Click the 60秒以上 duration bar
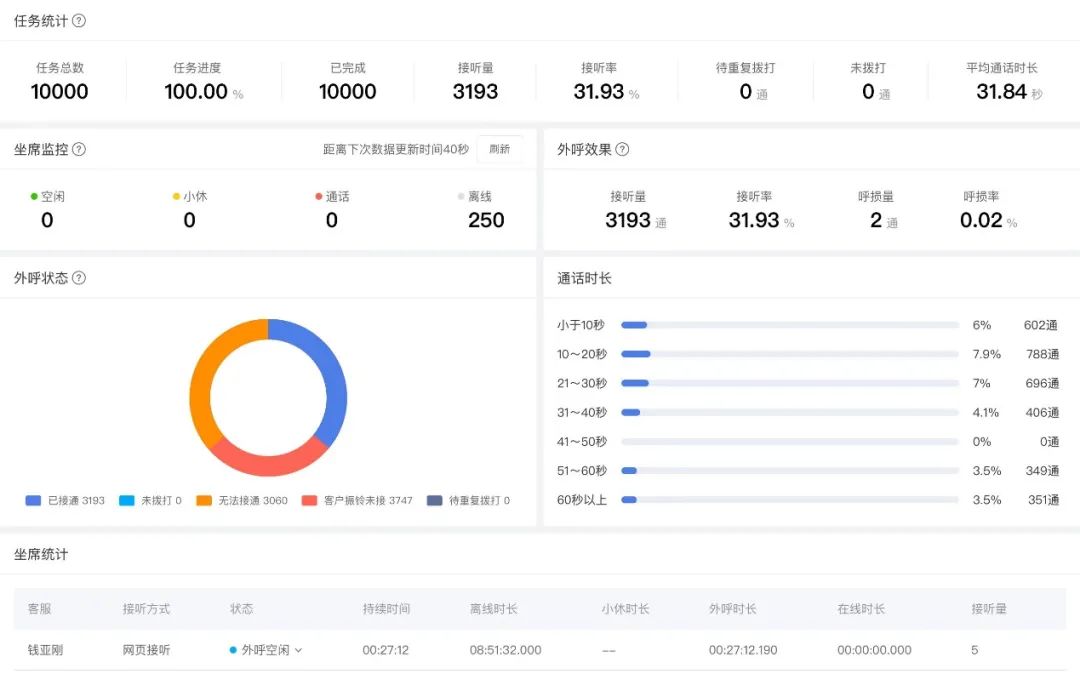The width and height of the screenshot is (1080, 691). (x=789, y=499)
